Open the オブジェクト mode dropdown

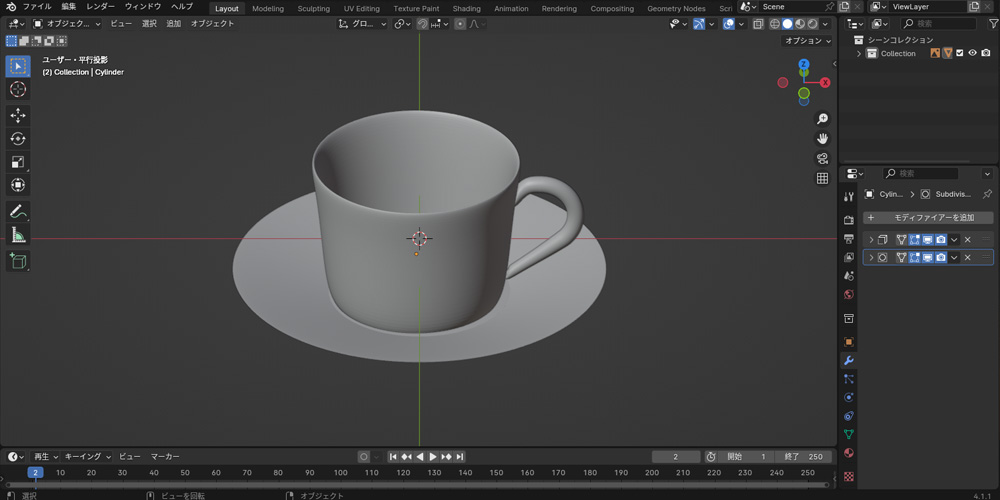click(x=67, y=24)
